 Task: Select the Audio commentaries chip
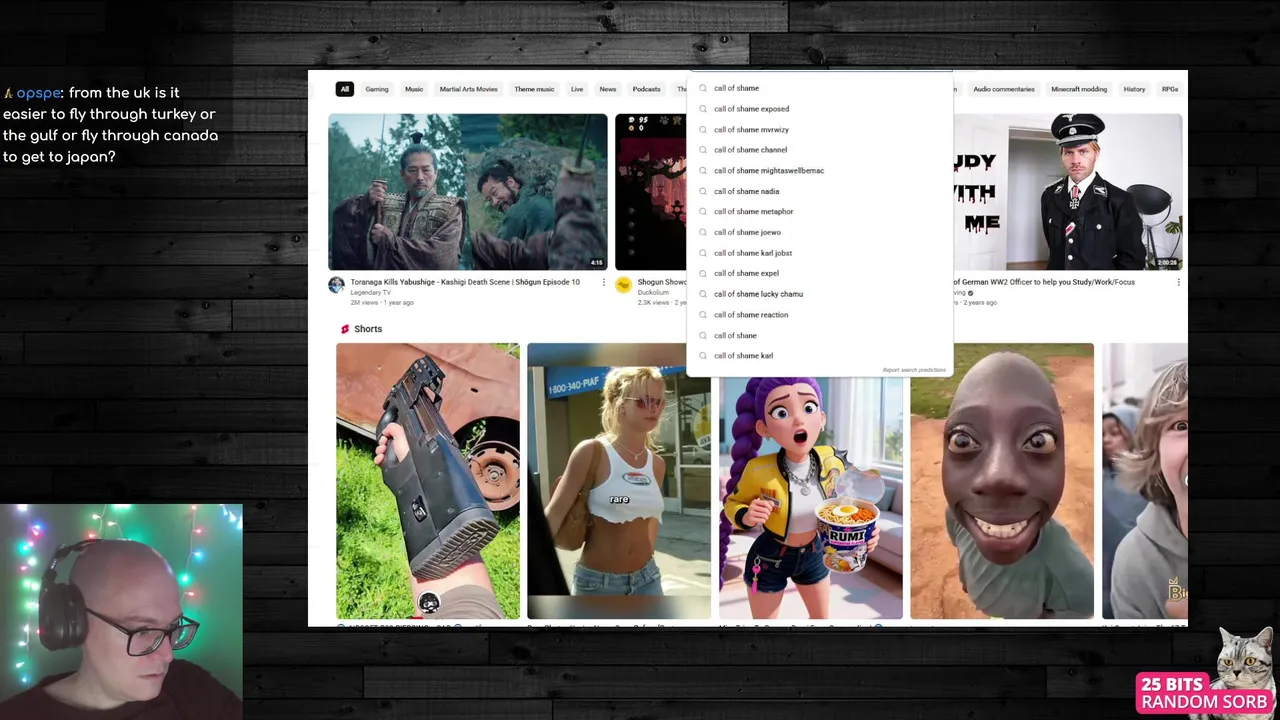pyautogui.click(x=1004, y=89)
